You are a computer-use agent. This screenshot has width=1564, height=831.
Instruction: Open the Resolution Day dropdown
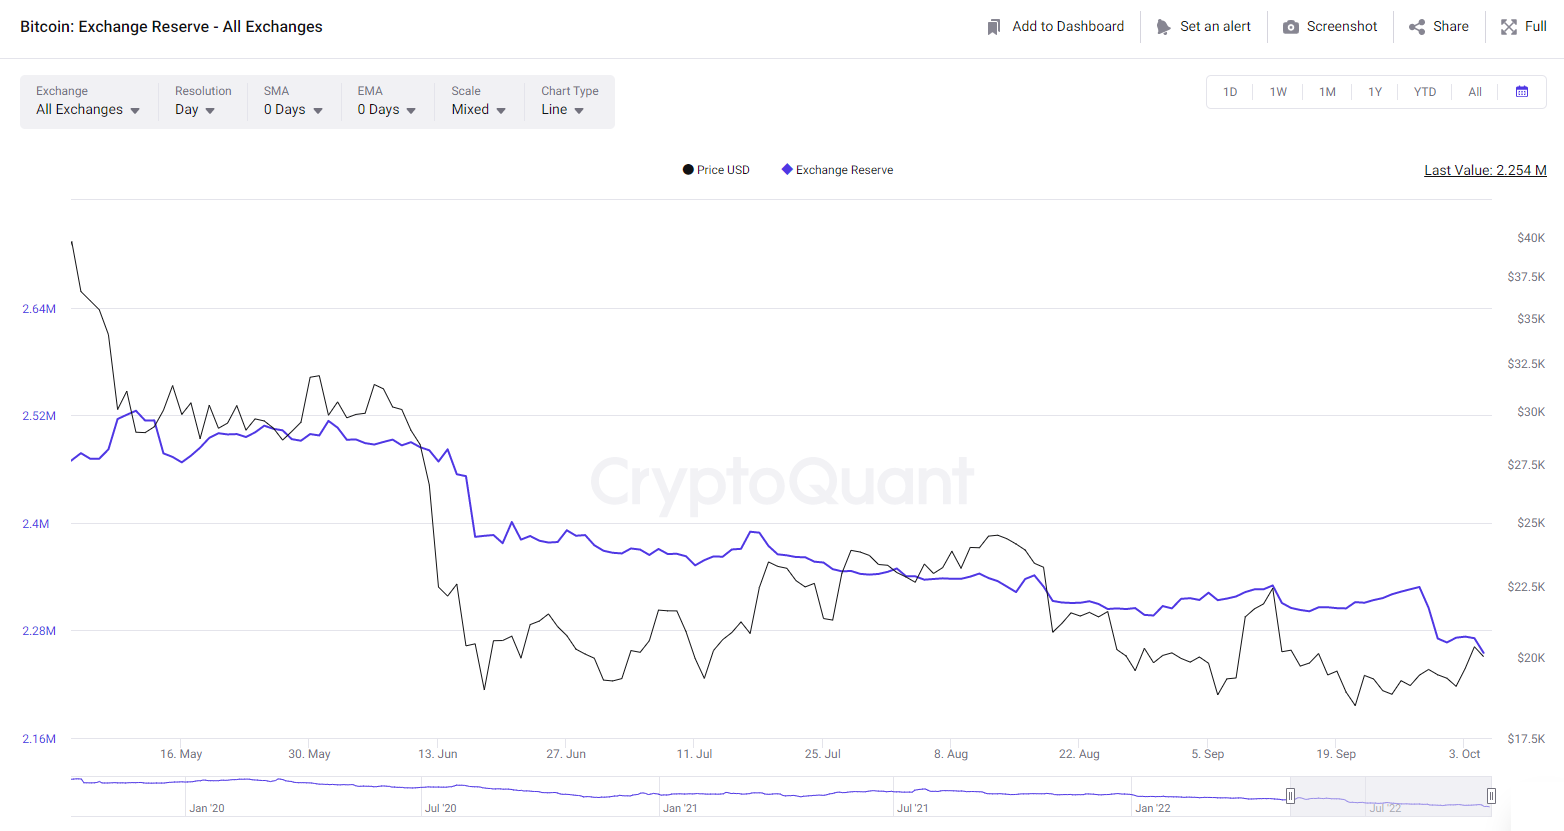[x=202, y=101]
